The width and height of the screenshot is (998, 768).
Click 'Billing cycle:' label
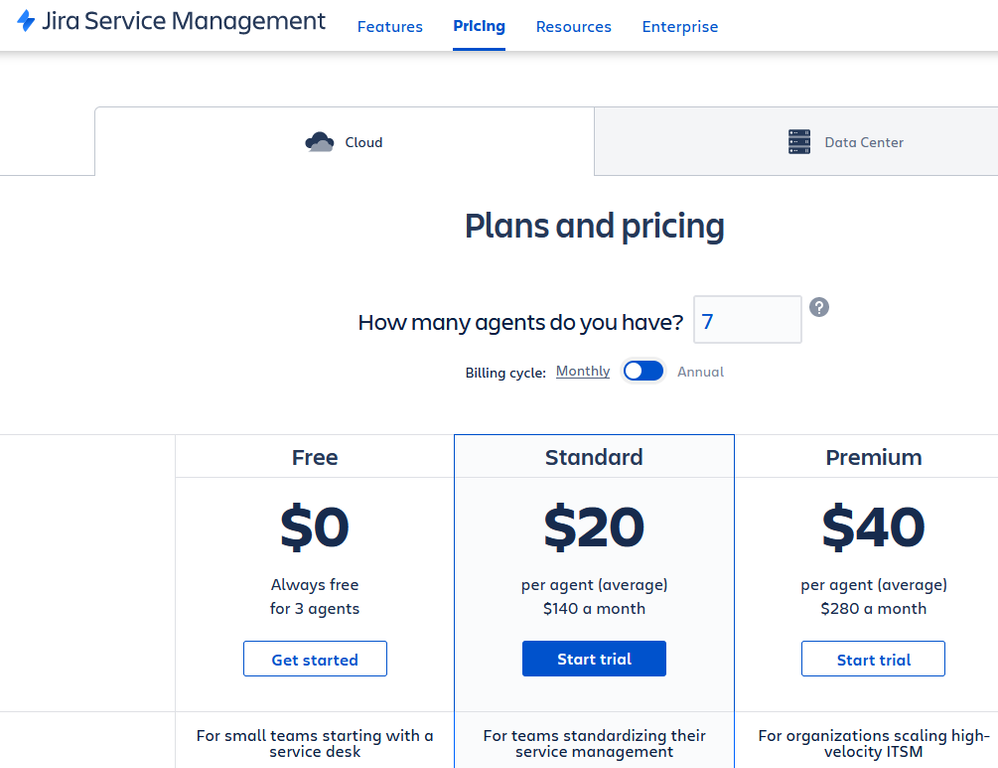pos(505,373)
